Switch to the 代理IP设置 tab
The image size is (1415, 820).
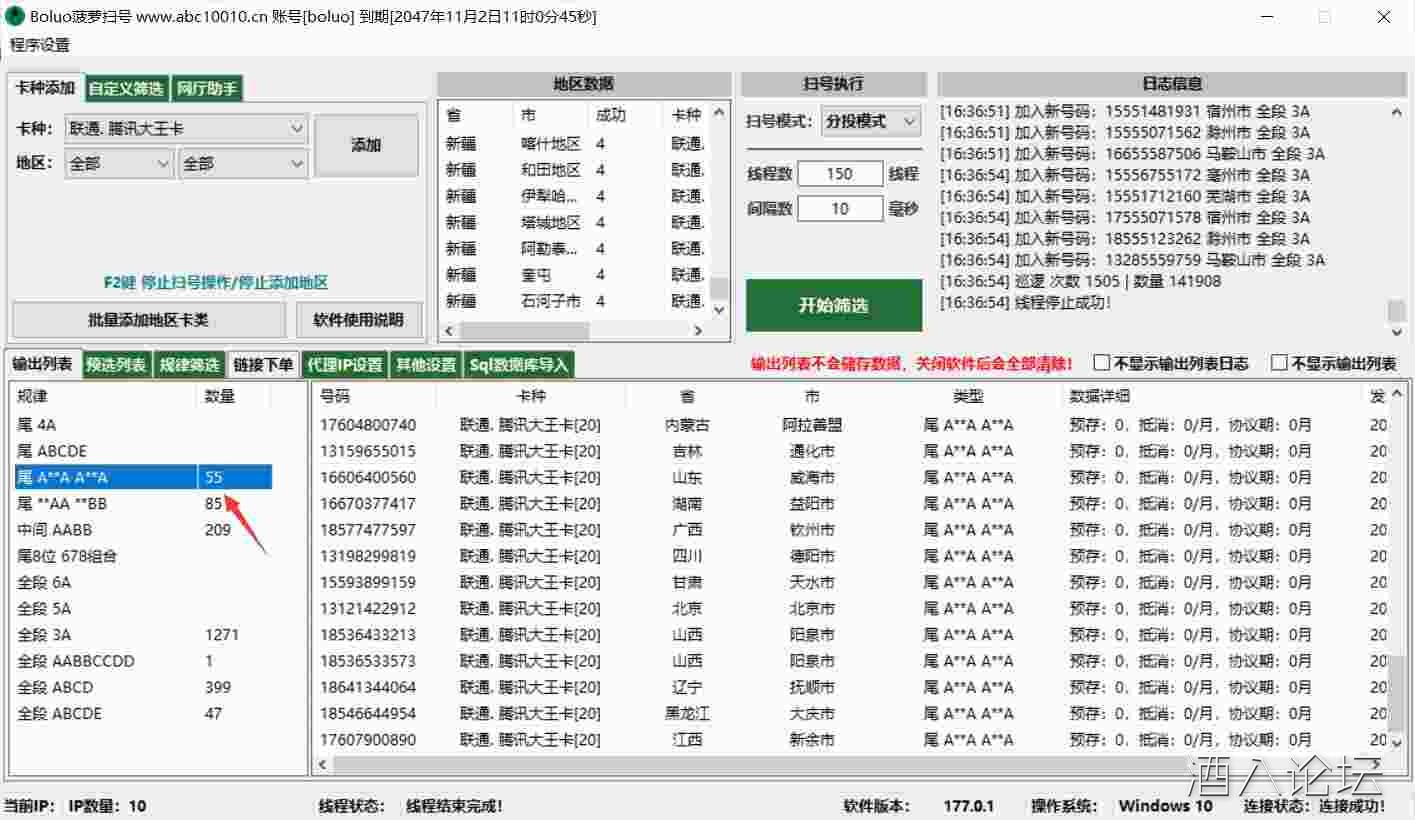pyautogui.click(x=345, y=365)
